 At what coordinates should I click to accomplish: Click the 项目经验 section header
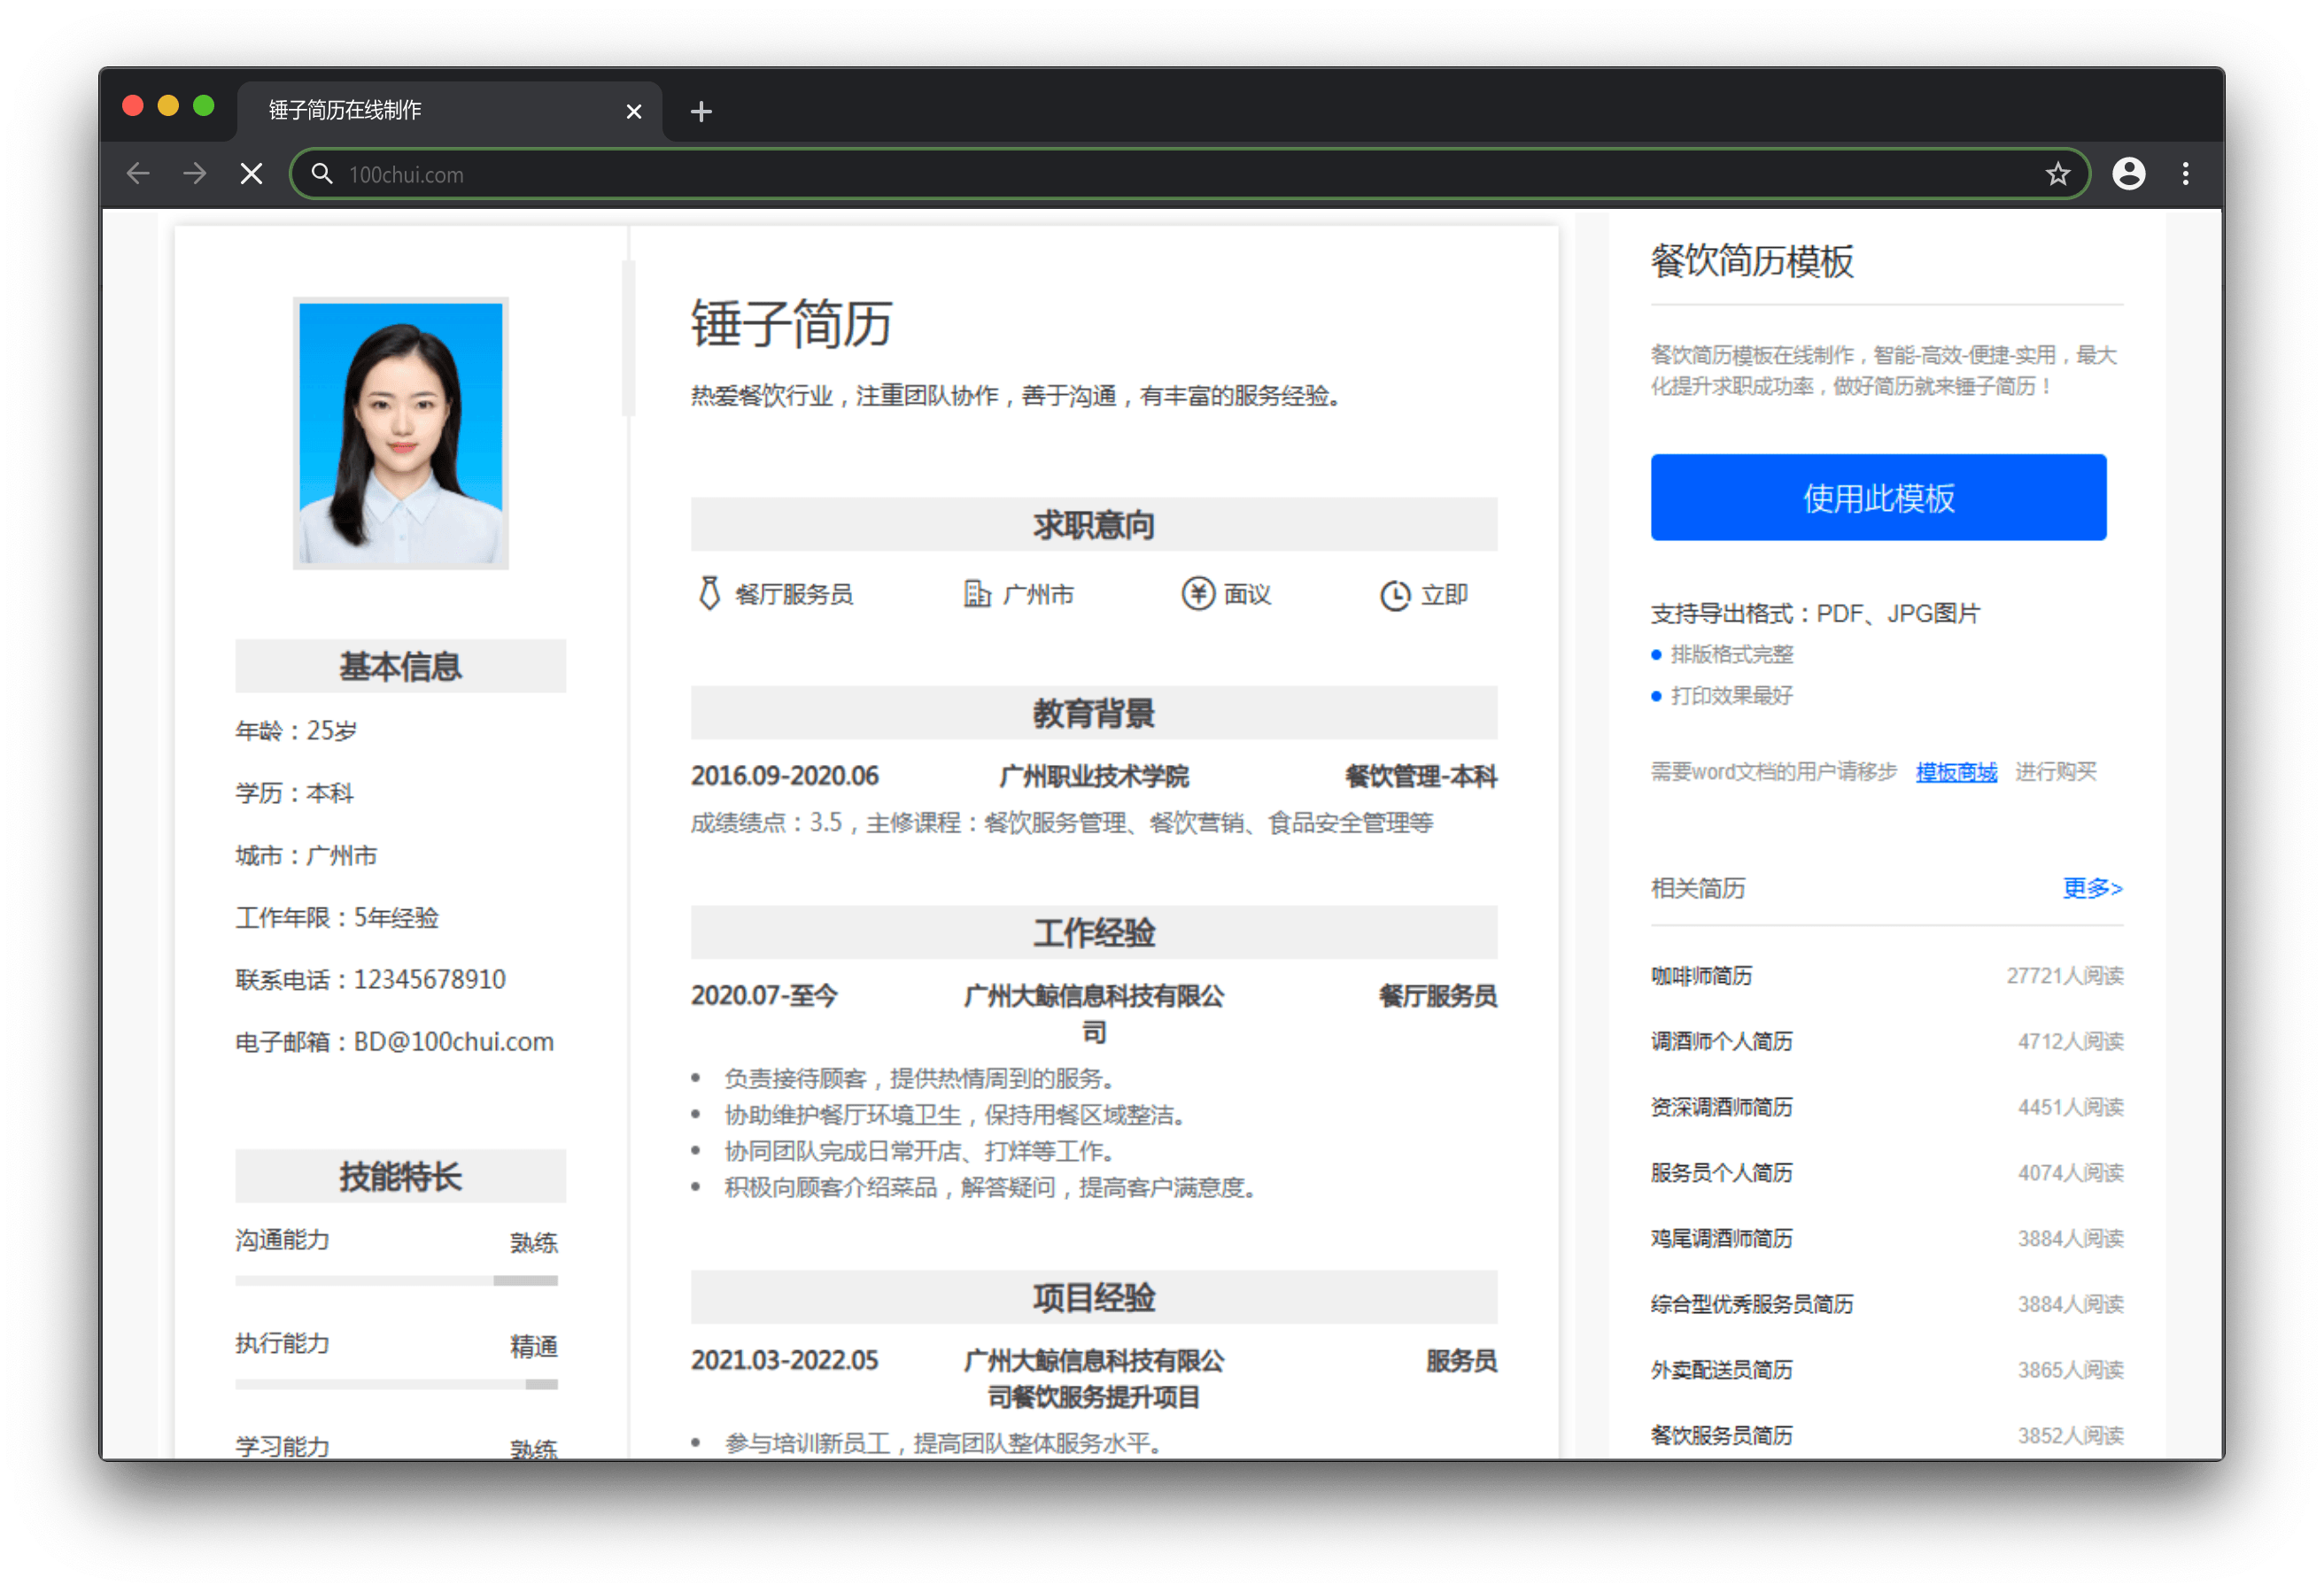click(1093, 1297)
